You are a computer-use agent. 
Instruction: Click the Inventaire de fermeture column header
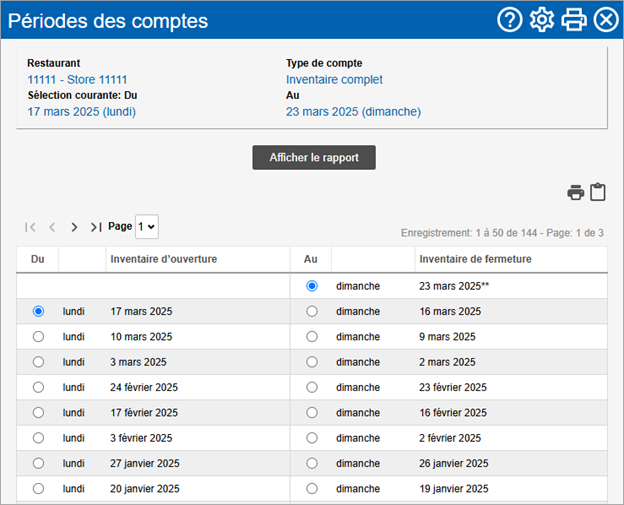[475, 259]
